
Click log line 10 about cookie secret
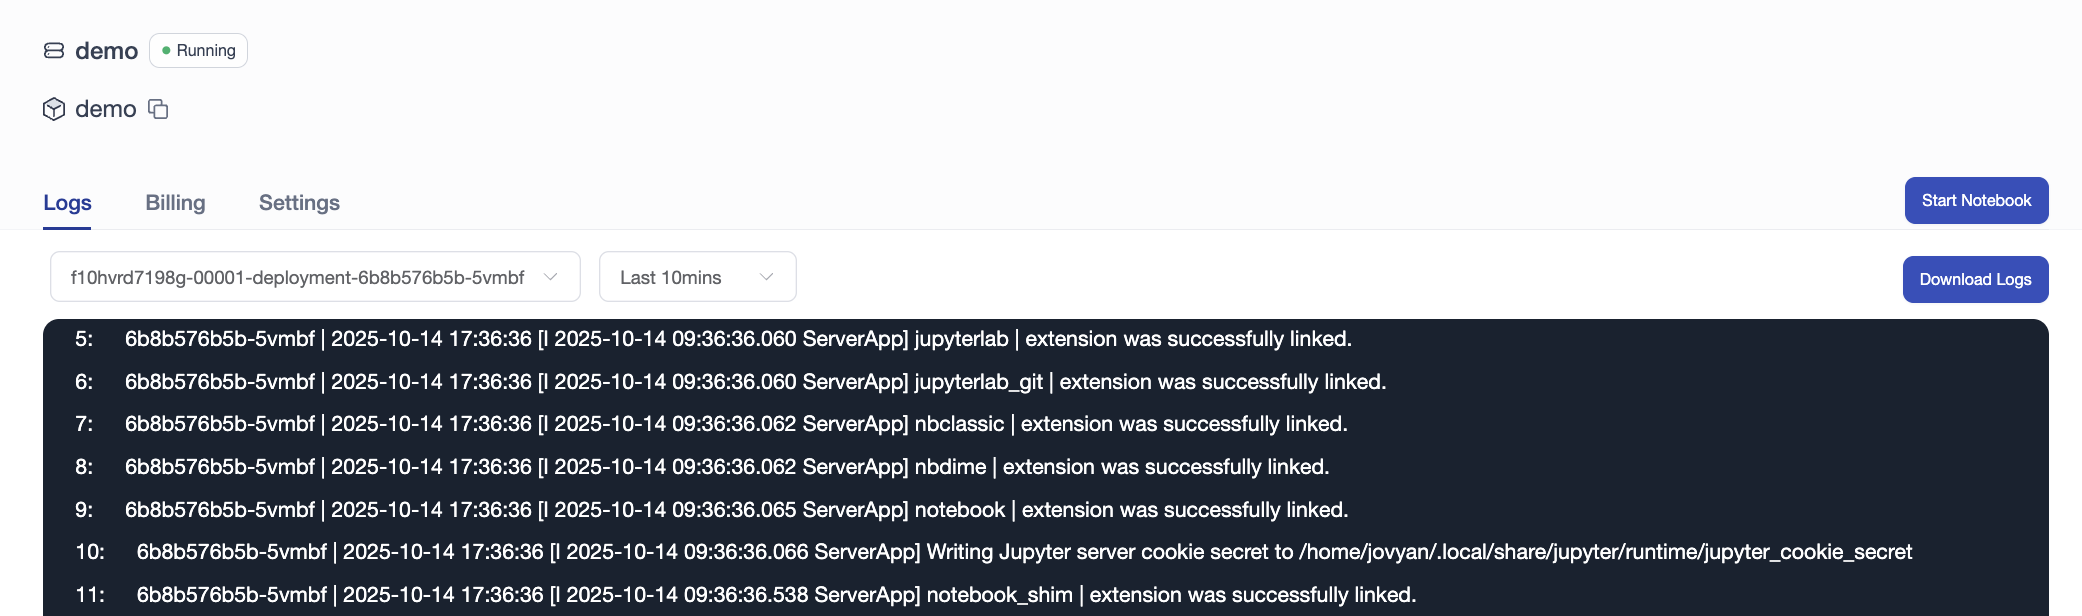pyautogui.click(x=1024, y=552)
